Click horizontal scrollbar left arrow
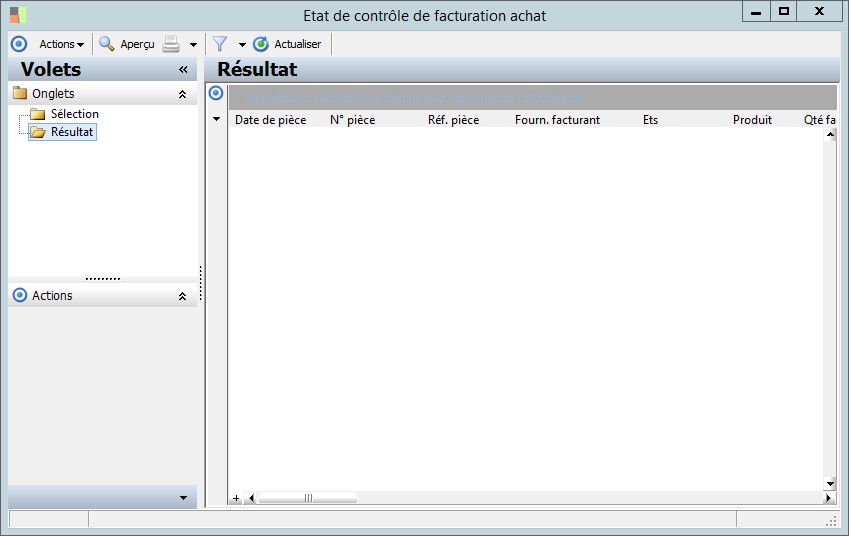 tap(251, 498)
